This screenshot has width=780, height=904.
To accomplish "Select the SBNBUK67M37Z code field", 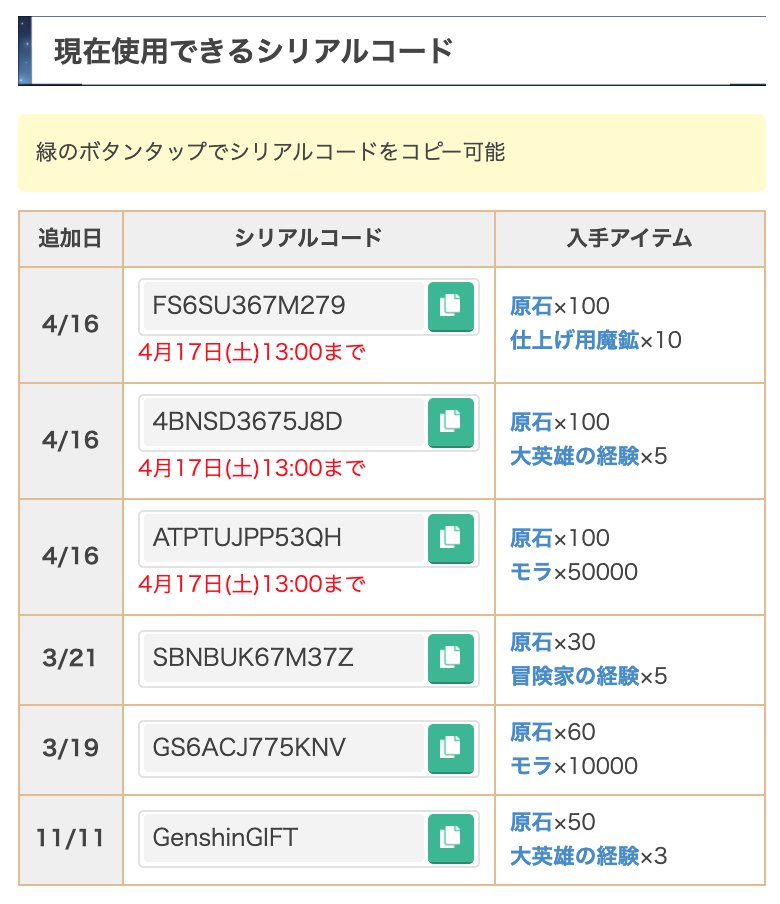I will point(284,658).
